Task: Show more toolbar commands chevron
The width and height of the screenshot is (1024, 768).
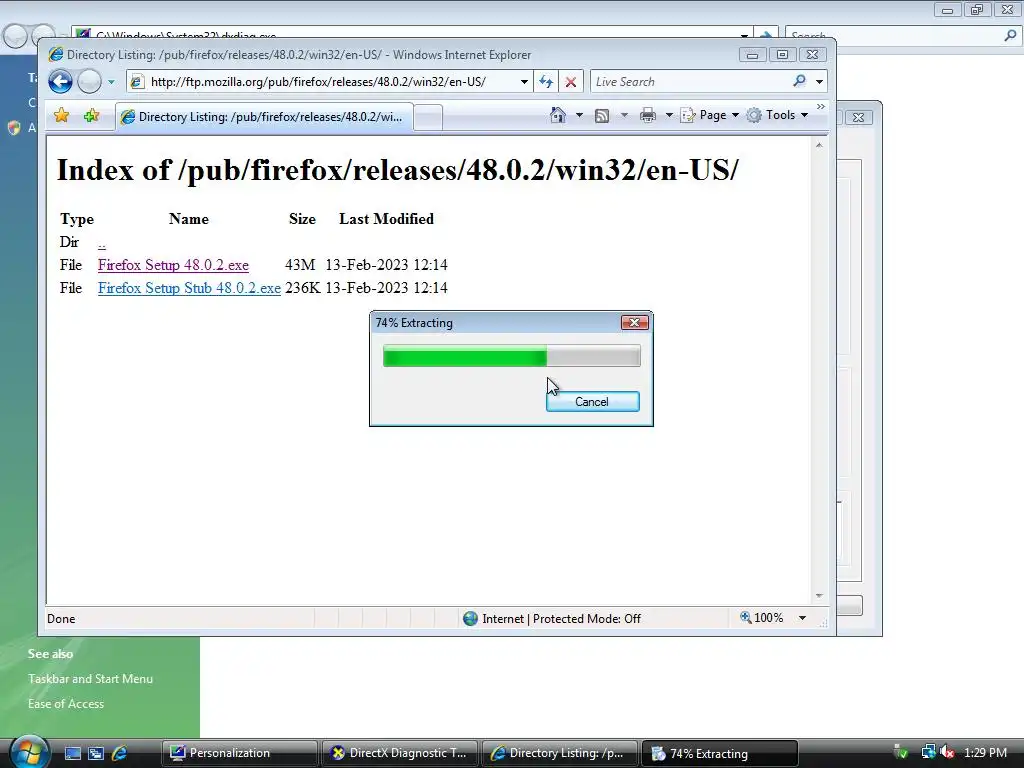Action: 821,106
